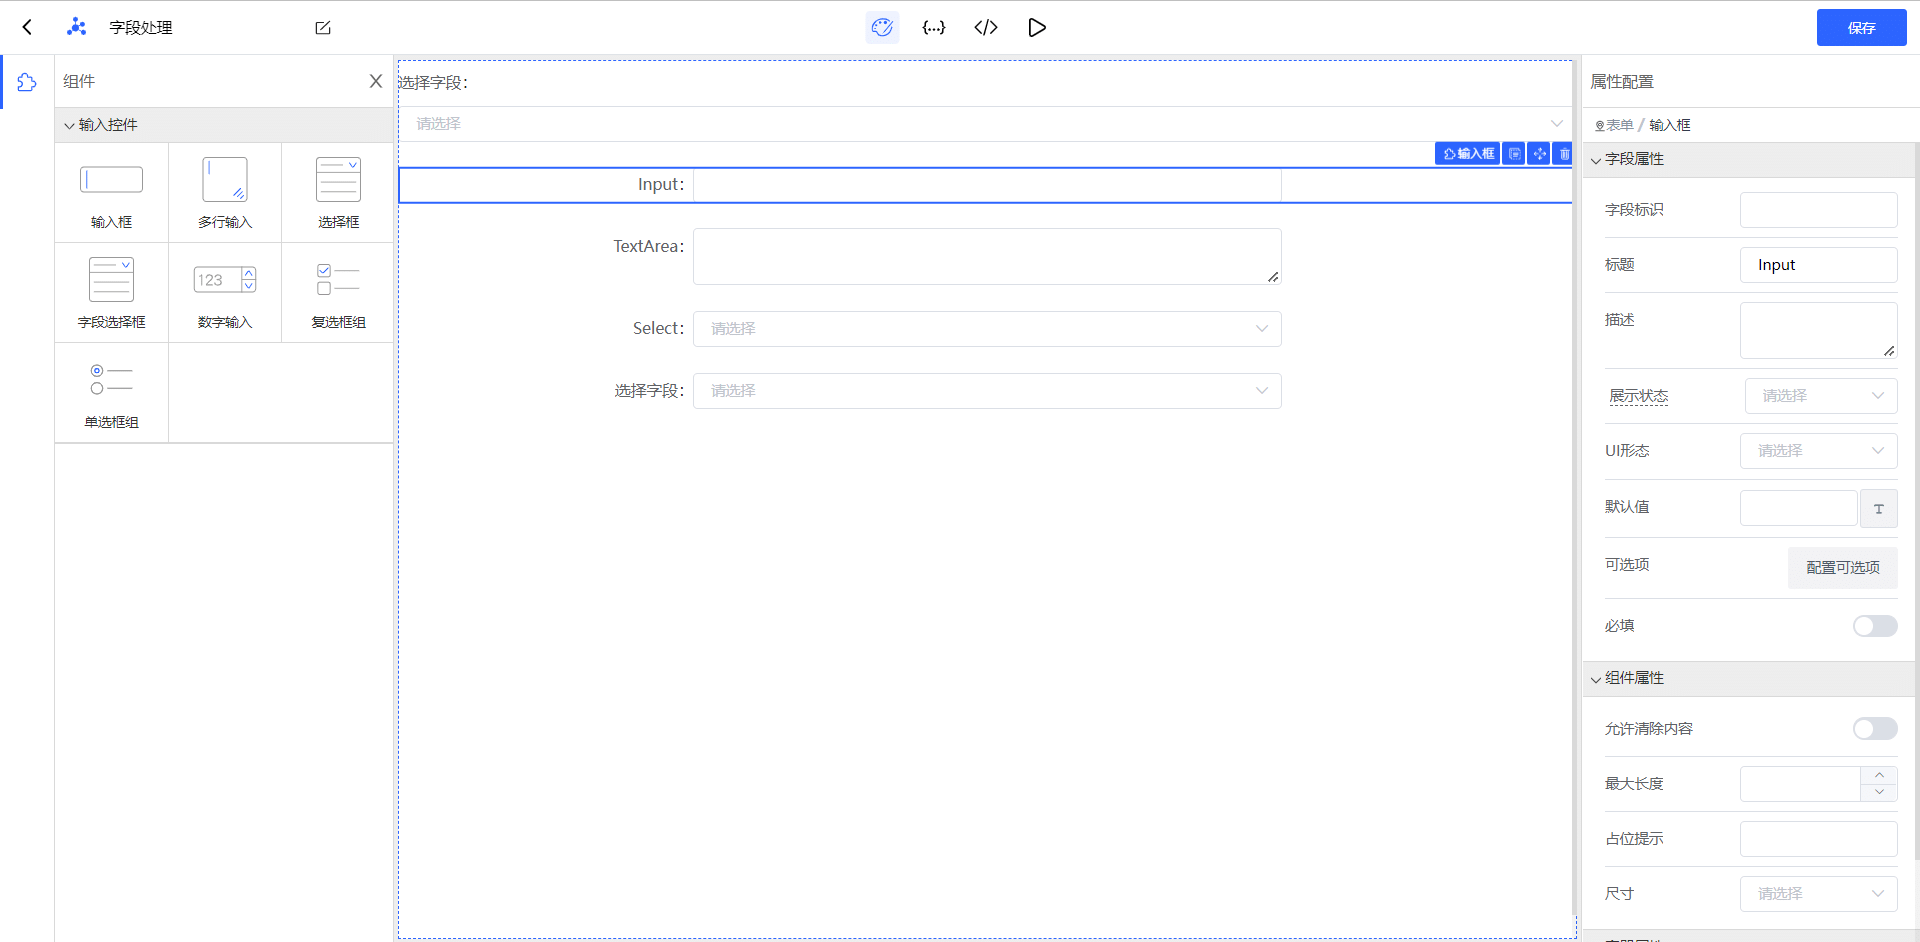Click the copy icon on selected component
Screen dimensions: 1920x942
click(1514, 154)
